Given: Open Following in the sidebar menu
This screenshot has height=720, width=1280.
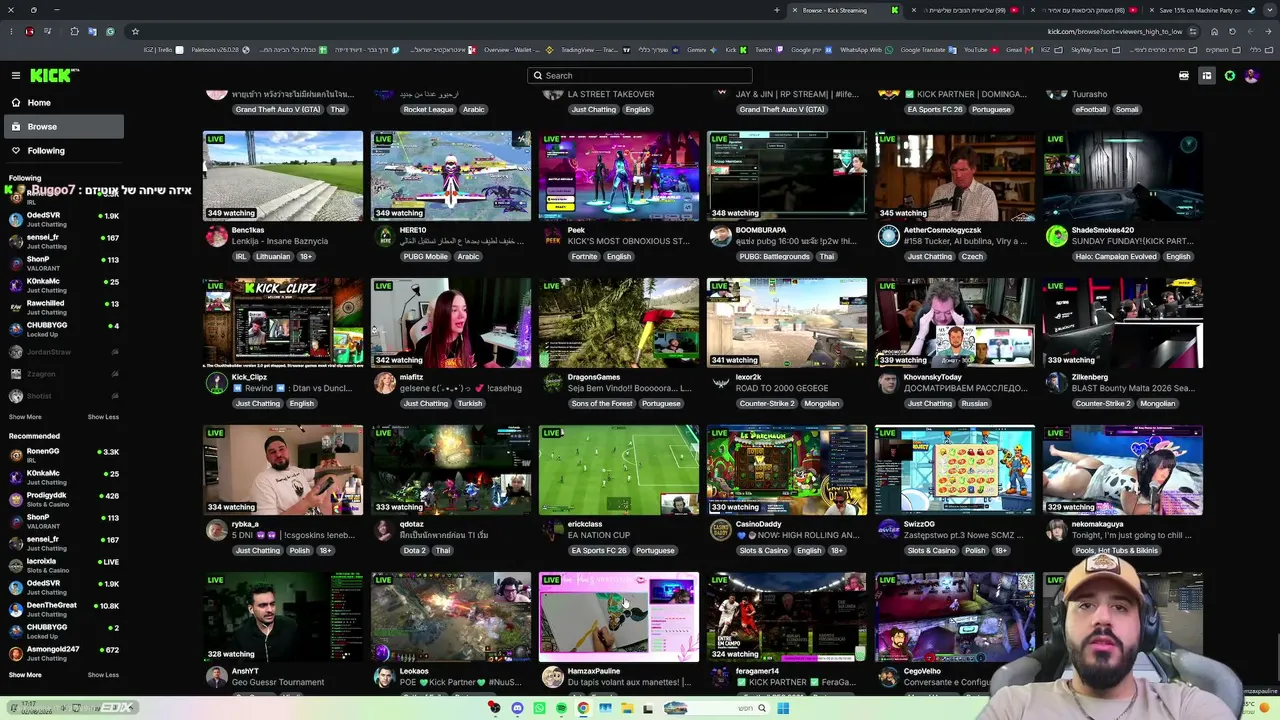Looking at the screenshot, I should coord(62,151).
